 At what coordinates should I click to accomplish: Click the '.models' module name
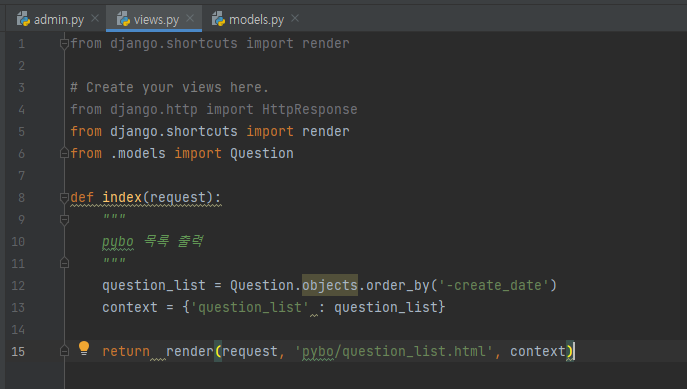[x=138, y=153]
